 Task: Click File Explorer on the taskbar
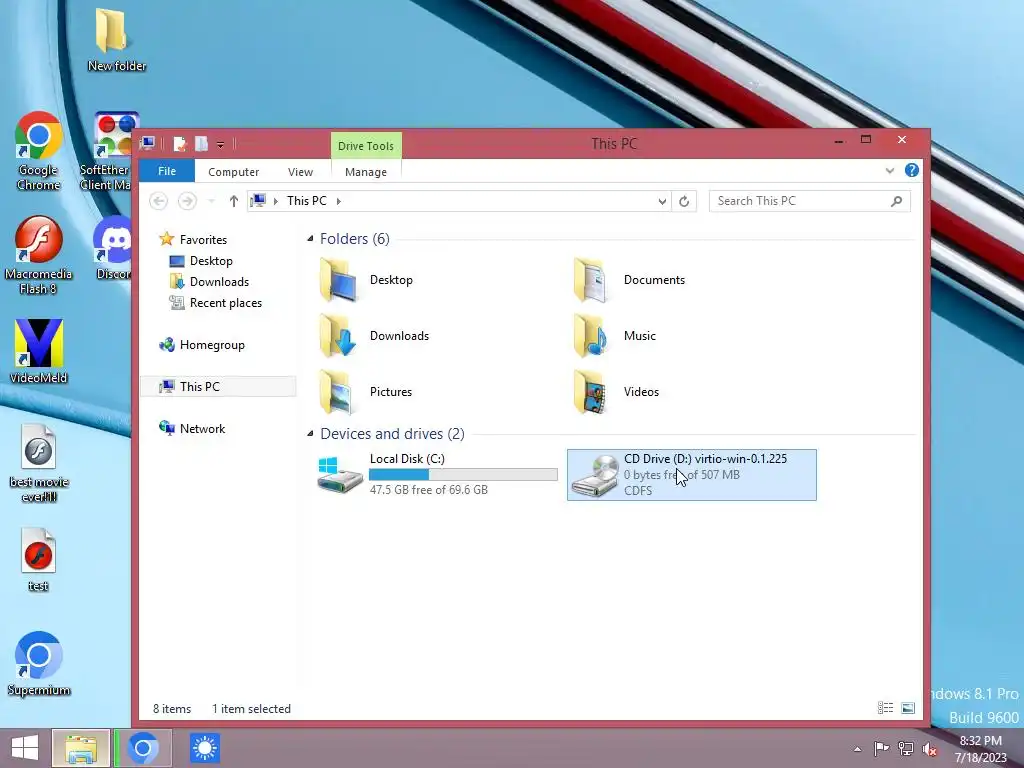click(81, 748)
